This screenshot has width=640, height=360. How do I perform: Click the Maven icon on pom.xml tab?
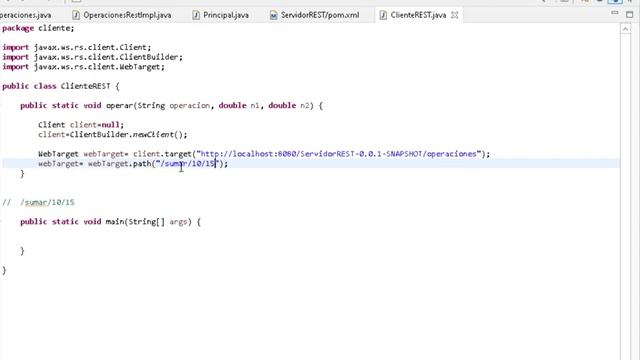point(273,15)
